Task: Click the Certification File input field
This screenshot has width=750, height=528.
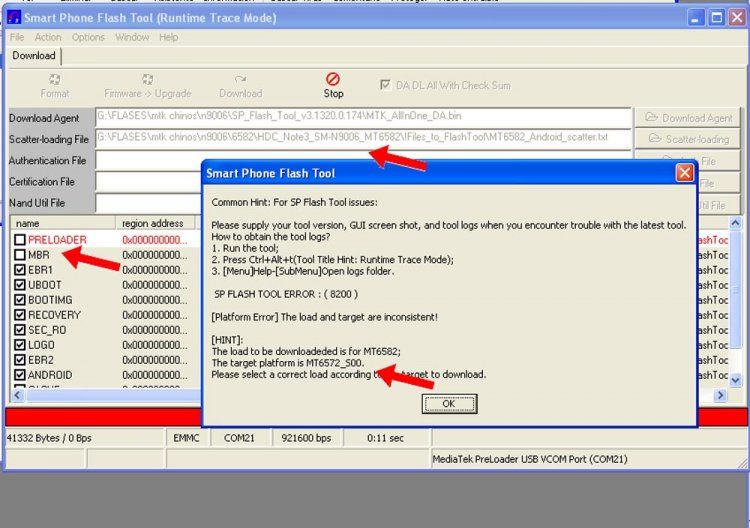Action: point(148,182)
